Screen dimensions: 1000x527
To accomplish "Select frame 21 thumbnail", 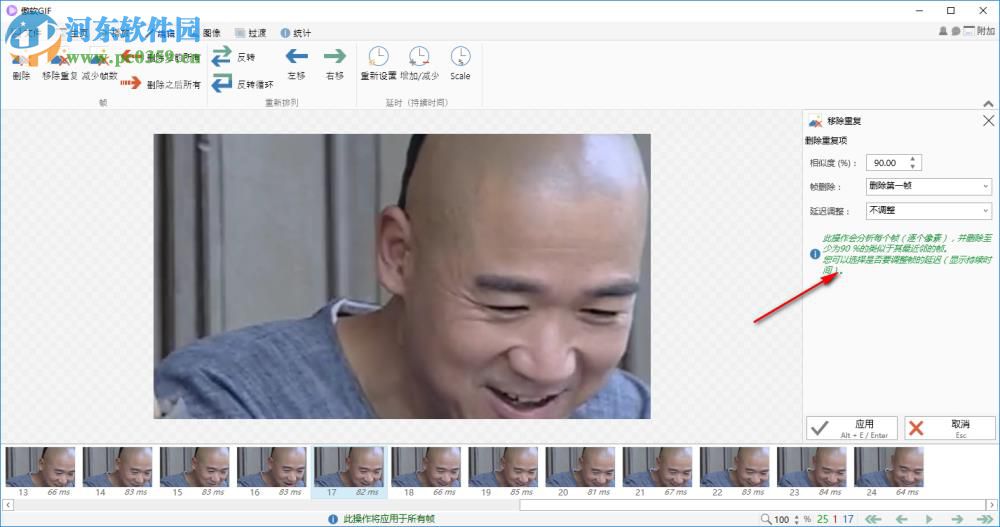I will (x=658, y=467).
